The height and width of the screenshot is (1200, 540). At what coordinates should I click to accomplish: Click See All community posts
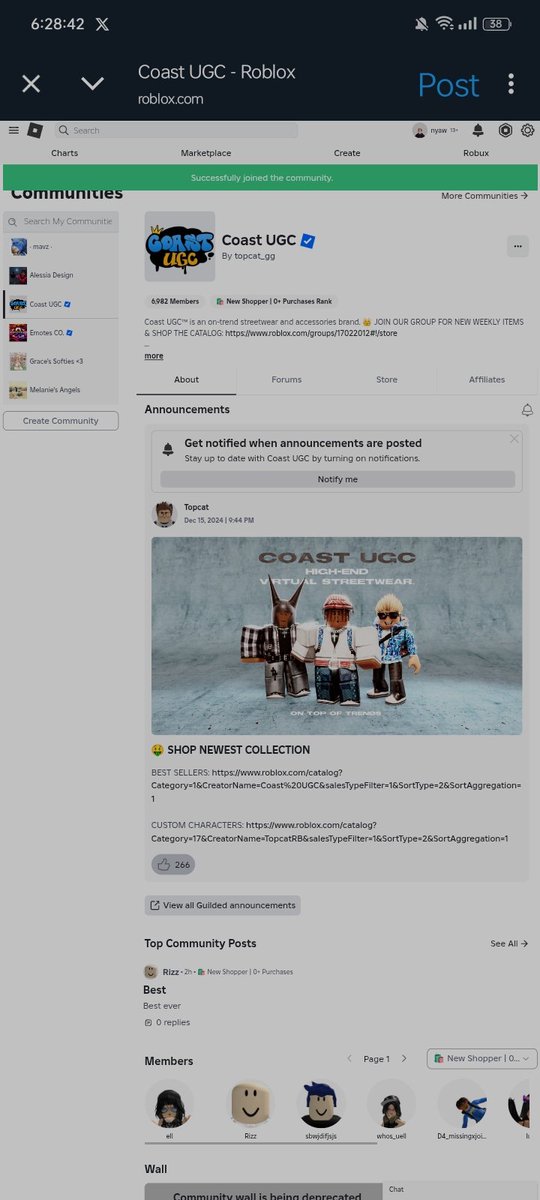coord(509,943)
